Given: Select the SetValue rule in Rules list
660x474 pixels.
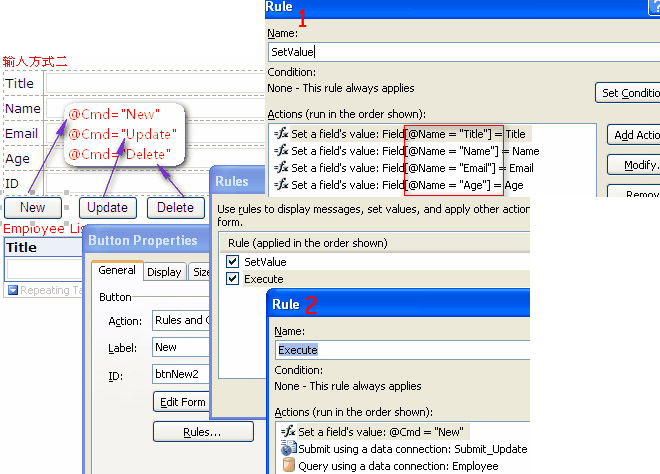Looking at the screenshot, I should pyautogui.click(x=265, y=262).
